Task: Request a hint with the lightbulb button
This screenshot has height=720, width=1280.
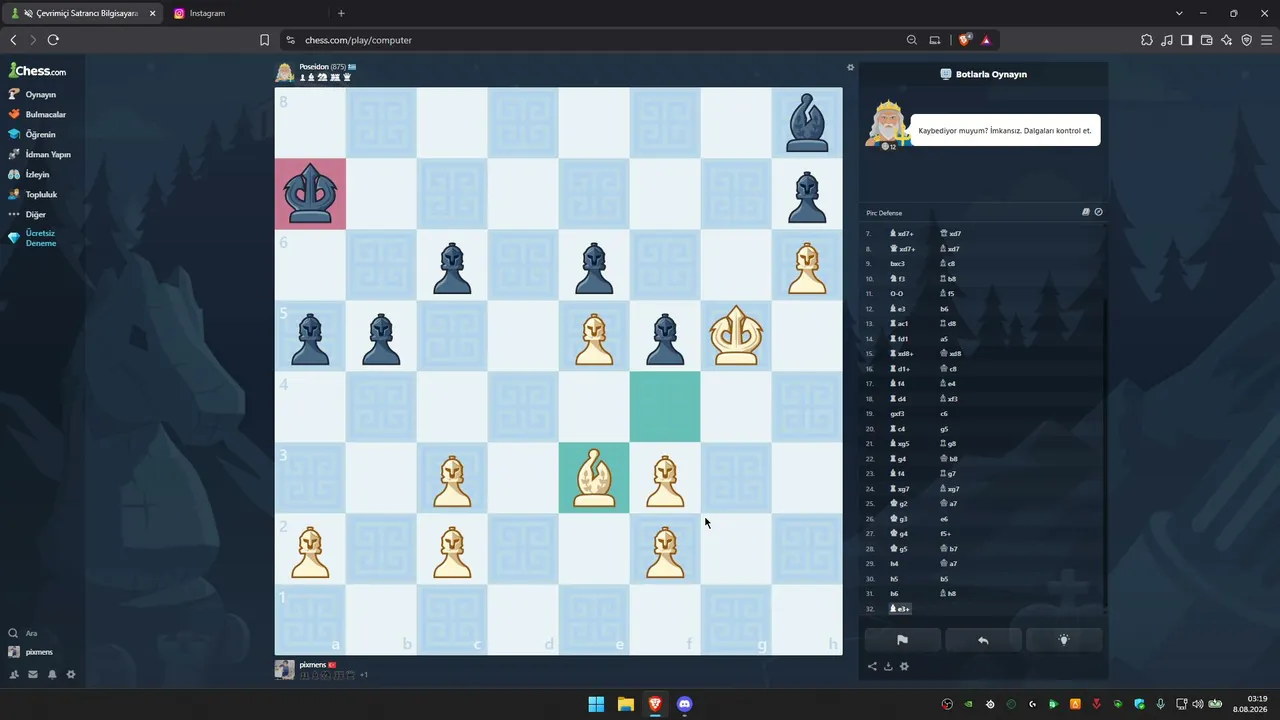Action: 1064,640
